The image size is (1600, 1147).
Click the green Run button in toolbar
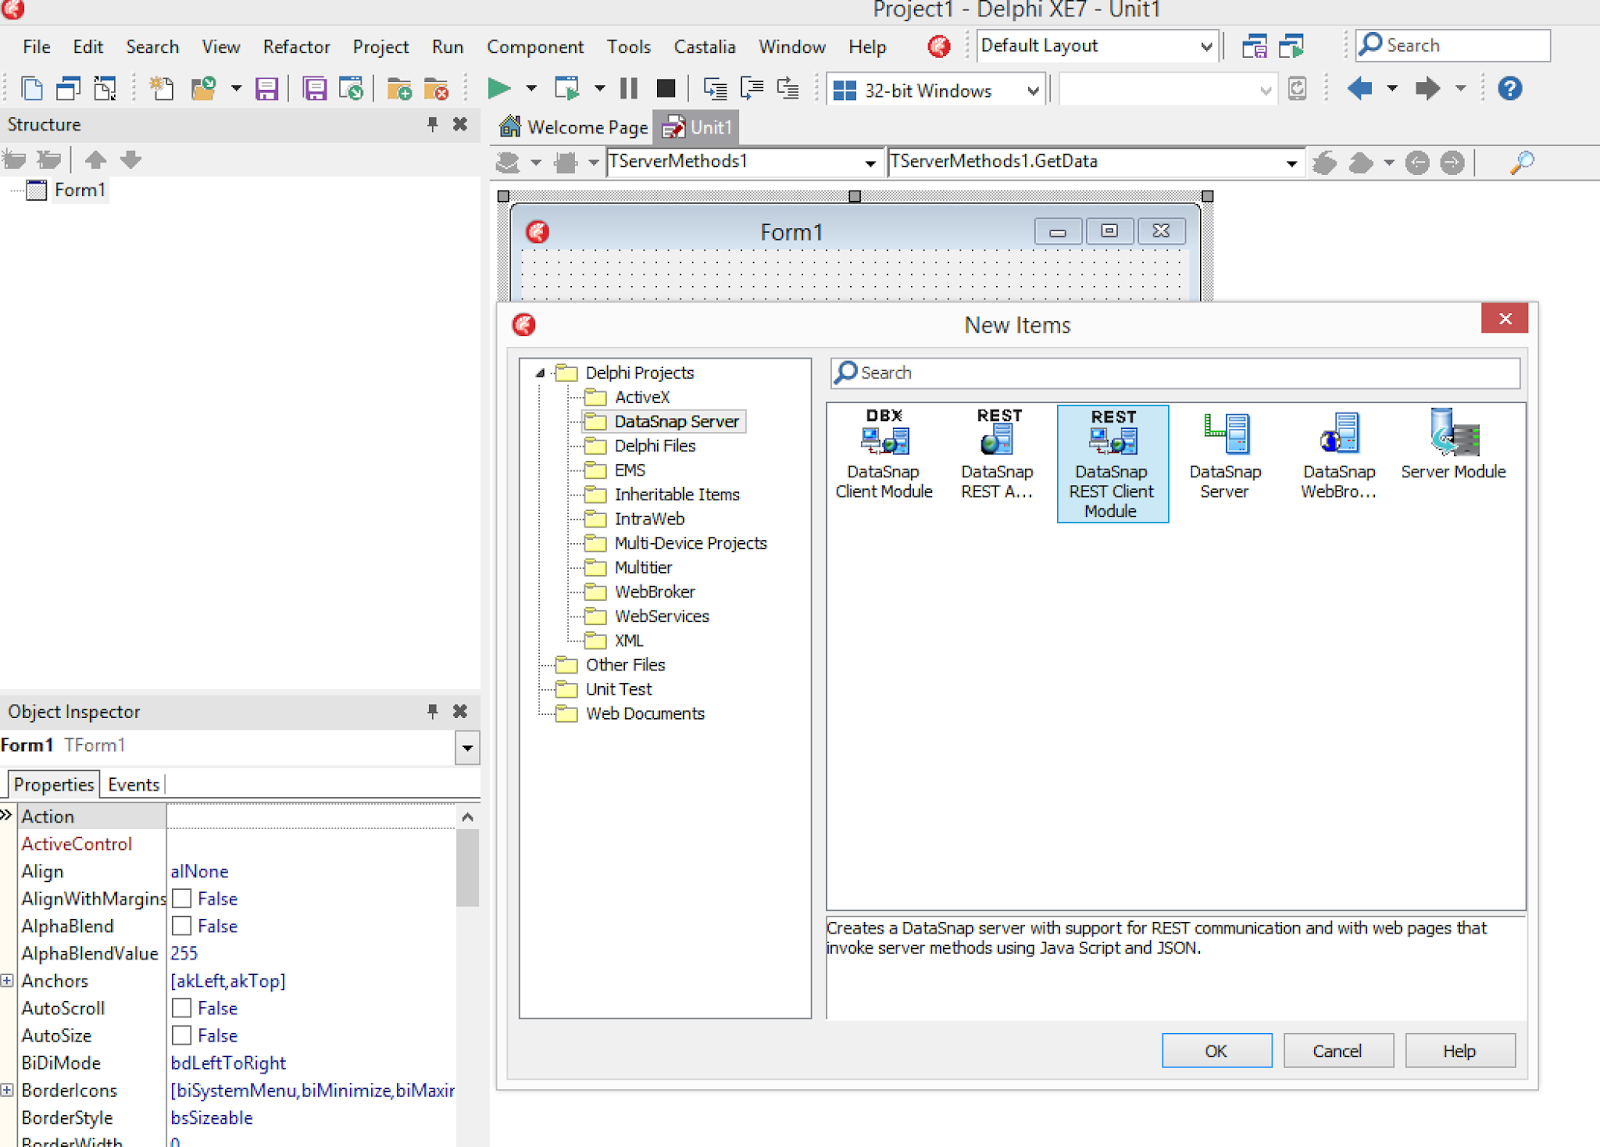498,89
